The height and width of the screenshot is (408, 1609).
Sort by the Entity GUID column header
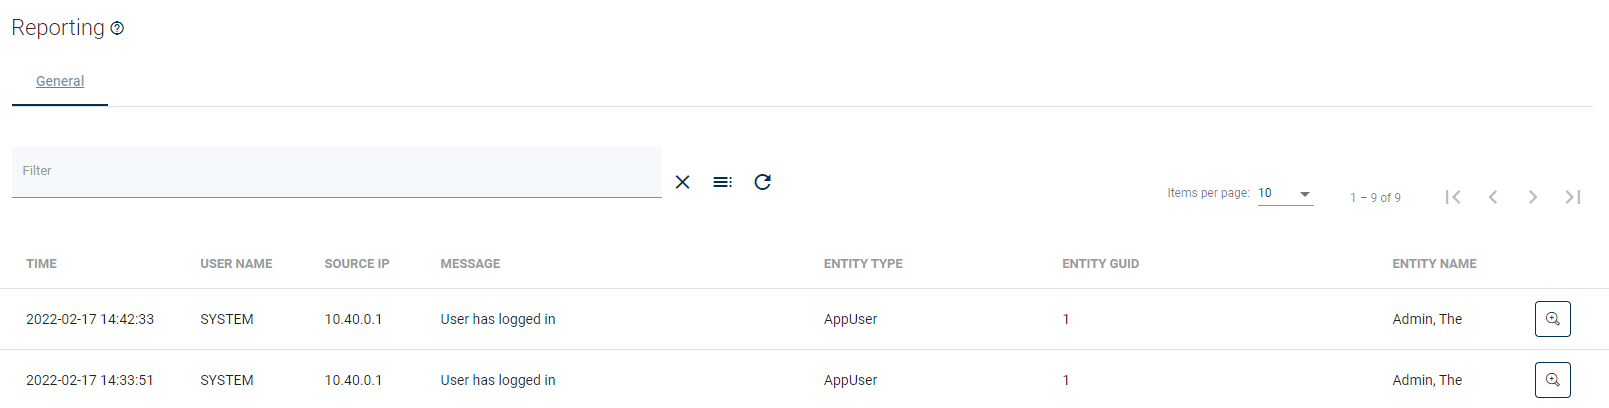(1100, 264)
